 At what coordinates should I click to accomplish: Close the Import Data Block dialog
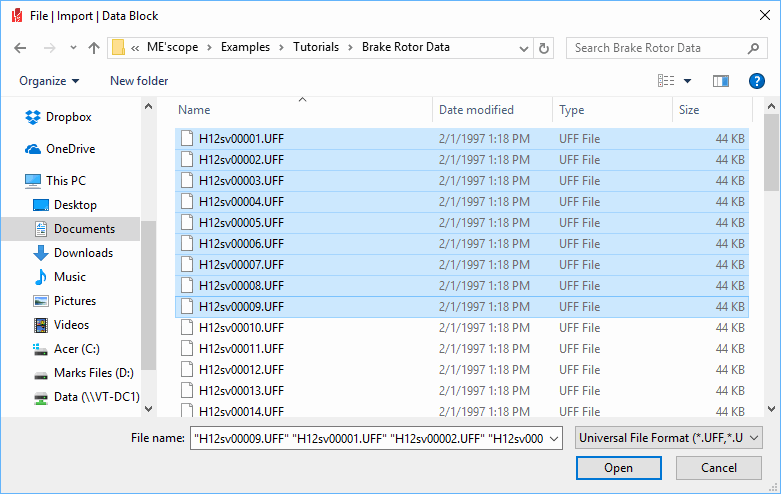[765, 15]
